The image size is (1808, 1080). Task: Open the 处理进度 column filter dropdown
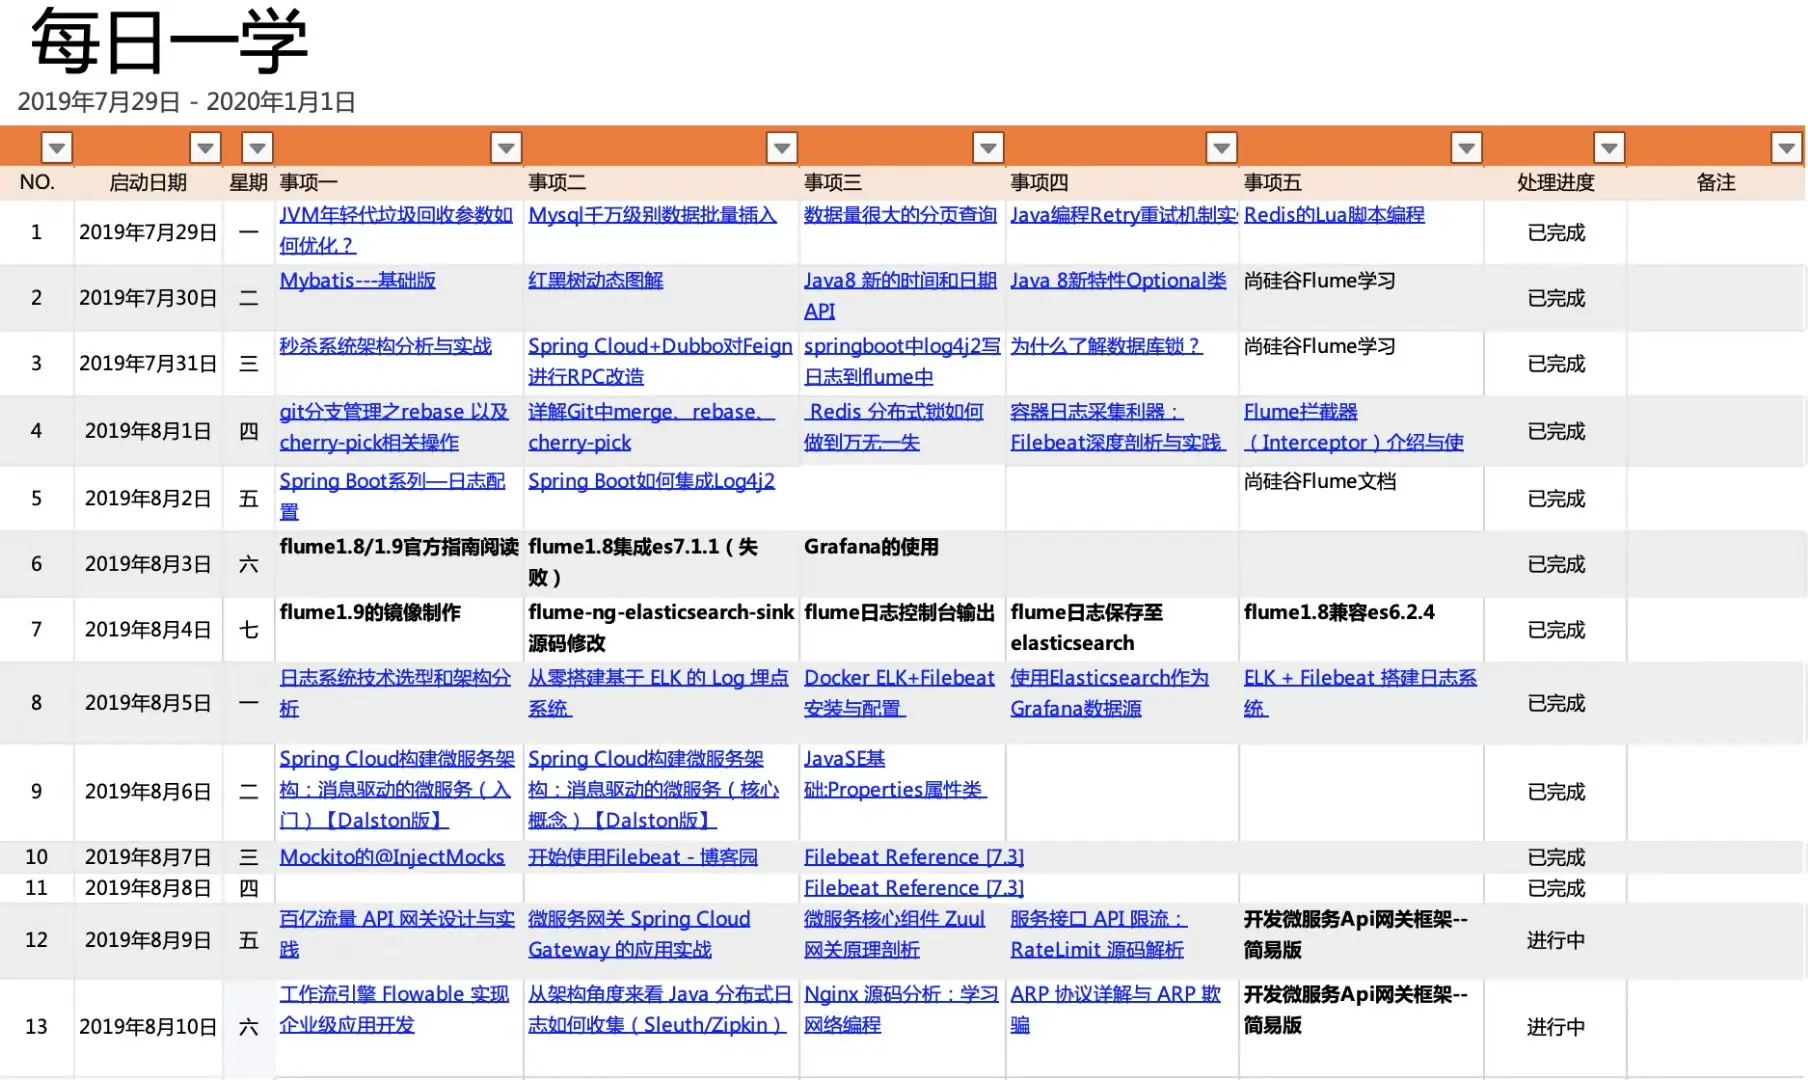[1609, 148]
